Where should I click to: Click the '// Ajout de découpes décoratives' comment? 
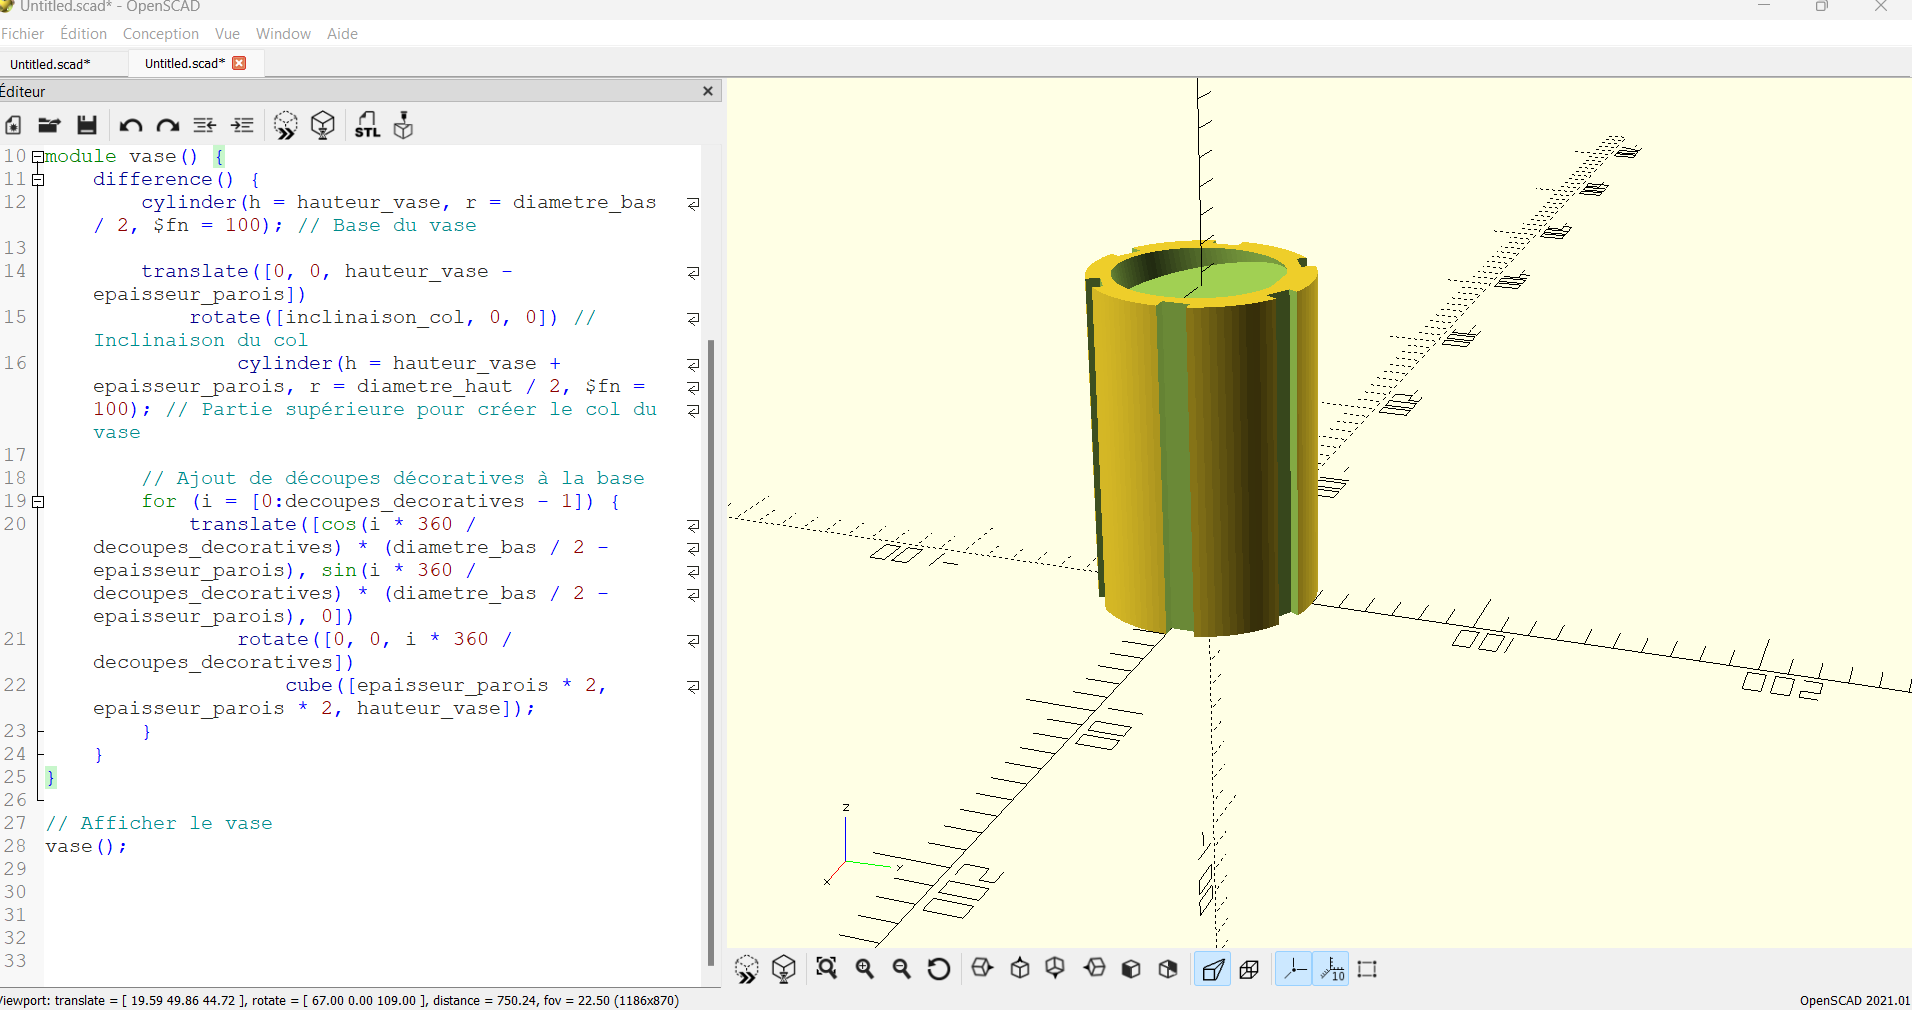pos(393,478)
